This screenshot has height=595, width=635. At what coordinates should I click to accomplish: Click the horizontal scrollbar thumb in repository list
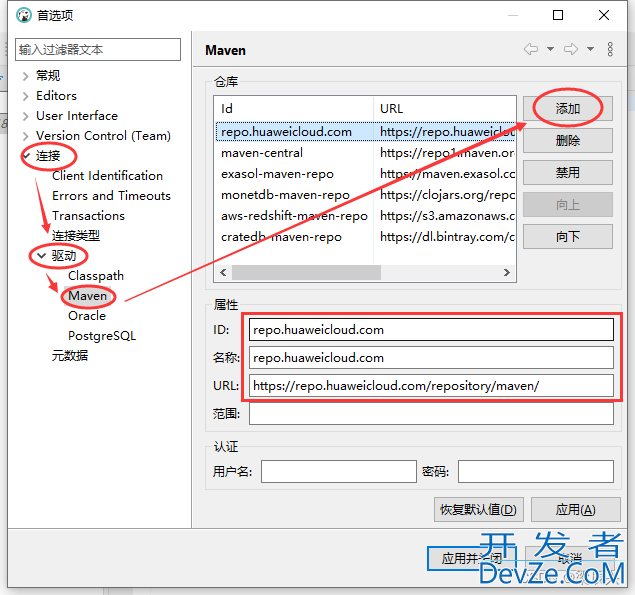point(306,272)
